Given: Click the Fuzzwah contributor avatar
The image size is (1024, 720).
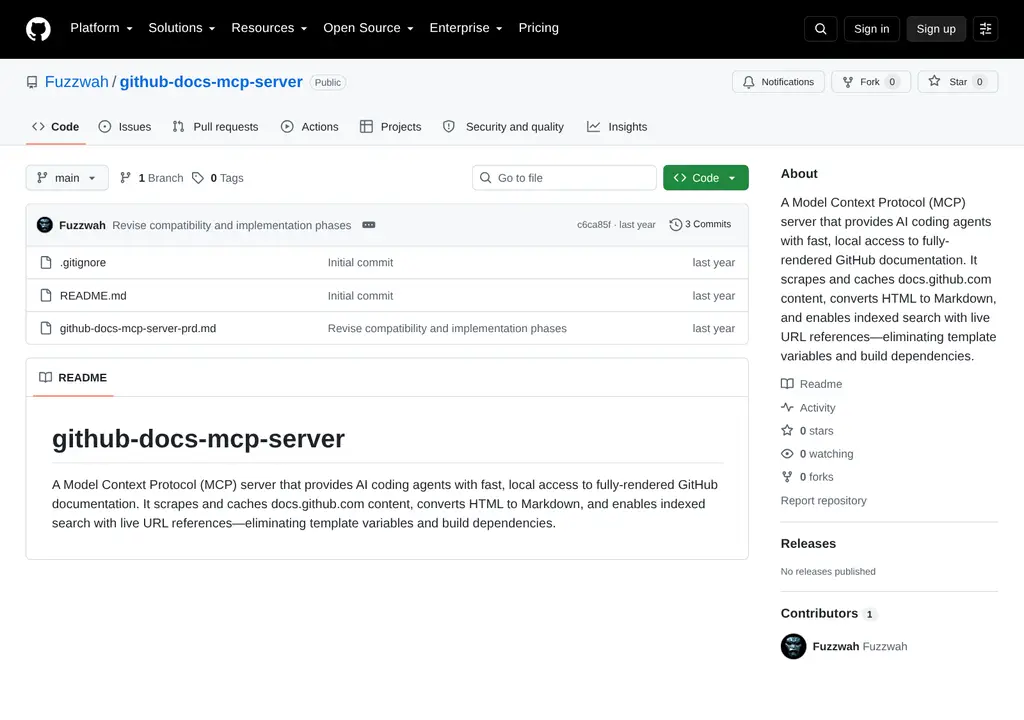Looking at the screenshot, I should 793,646.
